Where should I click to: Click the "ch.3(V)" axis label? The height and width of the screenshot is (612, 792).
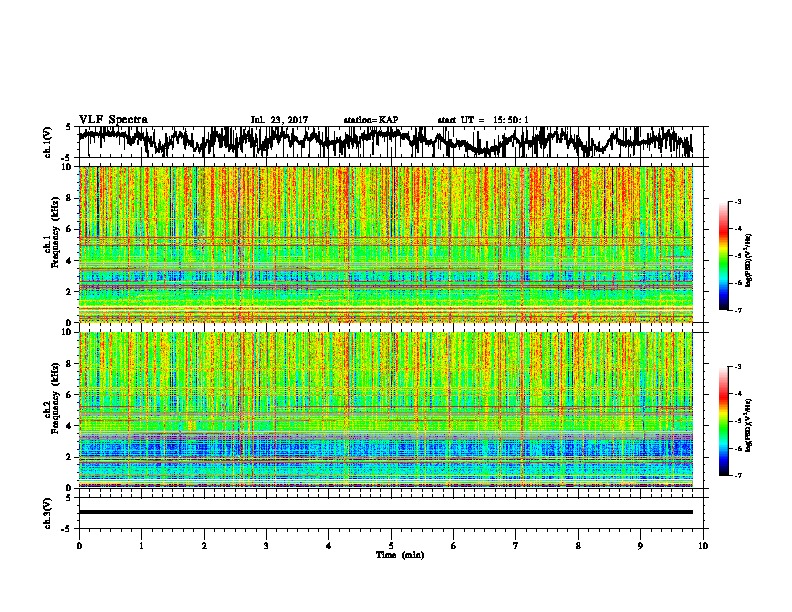tap(48, 514)
